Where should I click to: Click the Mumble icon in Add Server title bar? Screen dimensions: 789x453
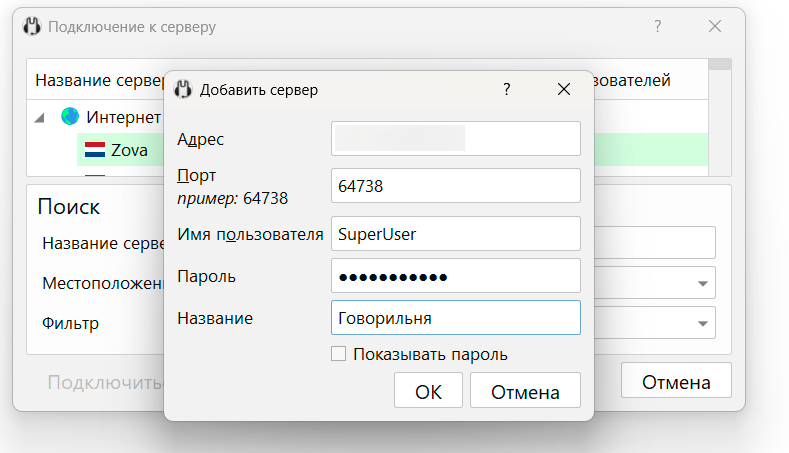pyautogui.click(x=183, y=90)
